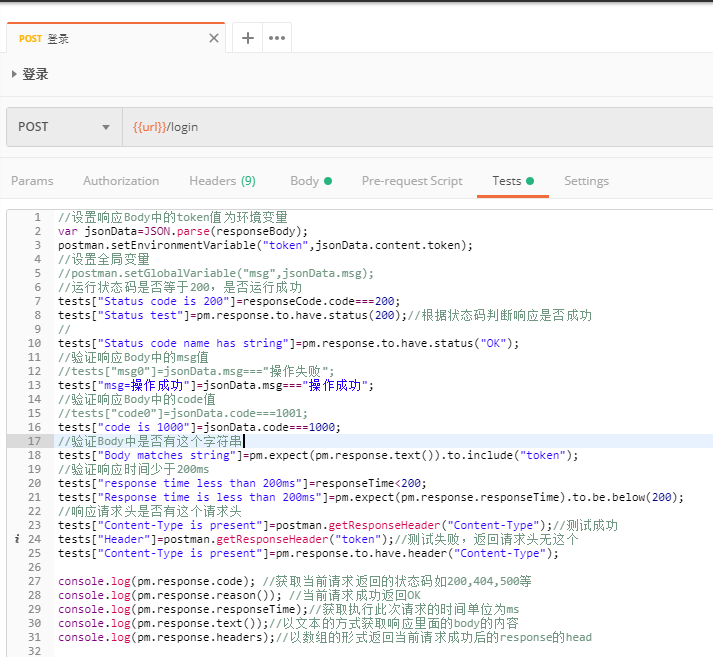Open the Settings tab

[x=586, y=181]
